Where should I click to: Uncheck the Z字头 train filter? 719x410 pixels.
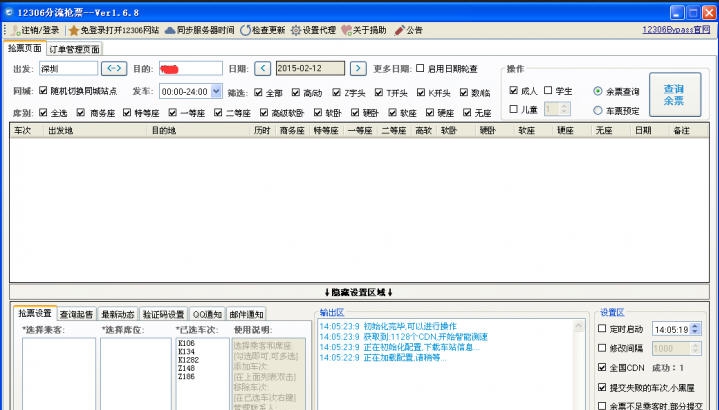click(337, 93)
